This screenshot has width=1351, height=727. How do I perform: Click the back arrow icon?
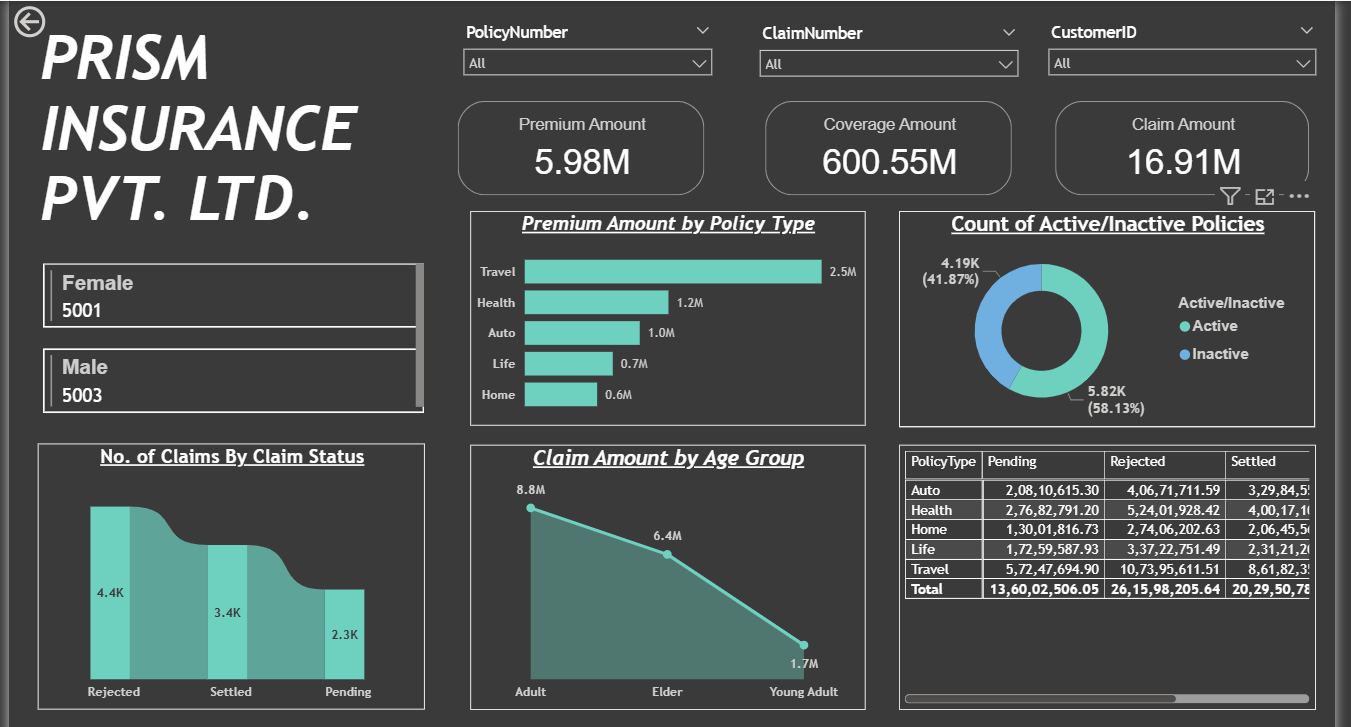[x=30, y=22]
